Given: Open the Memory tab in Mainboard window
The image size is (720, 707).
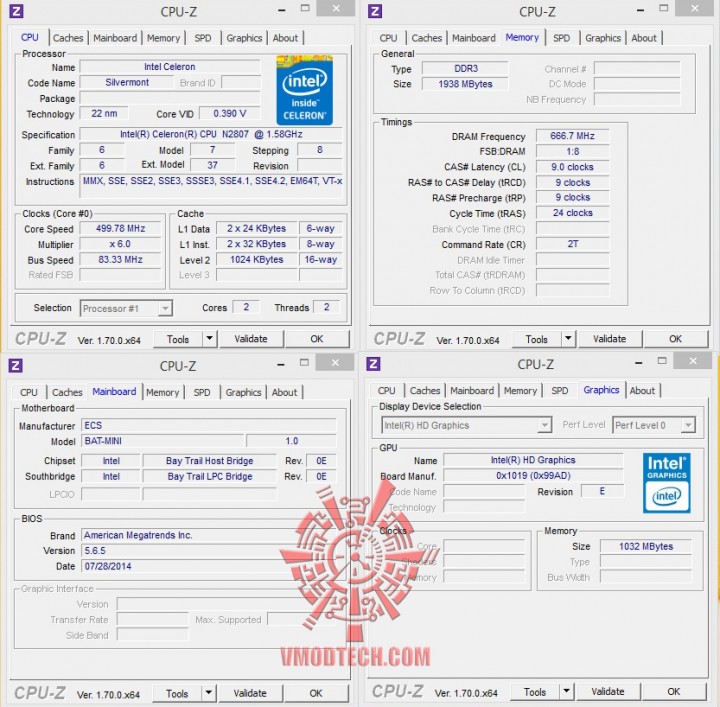Looking at the screenshot, I should click(x=163, y=392).
